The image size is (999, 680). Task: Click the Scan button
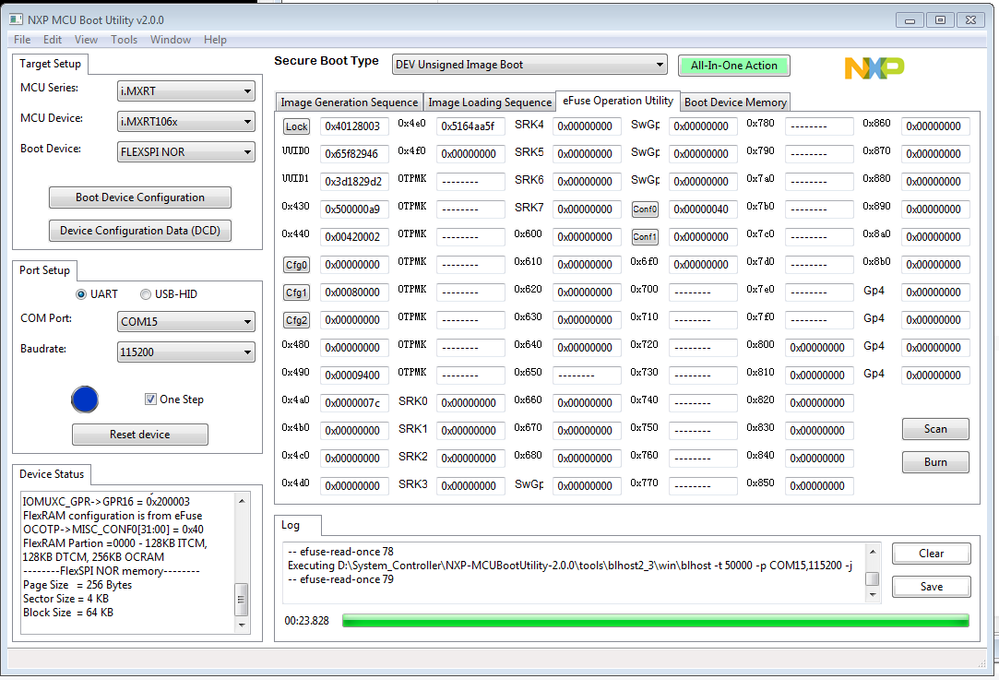[935, 429]
